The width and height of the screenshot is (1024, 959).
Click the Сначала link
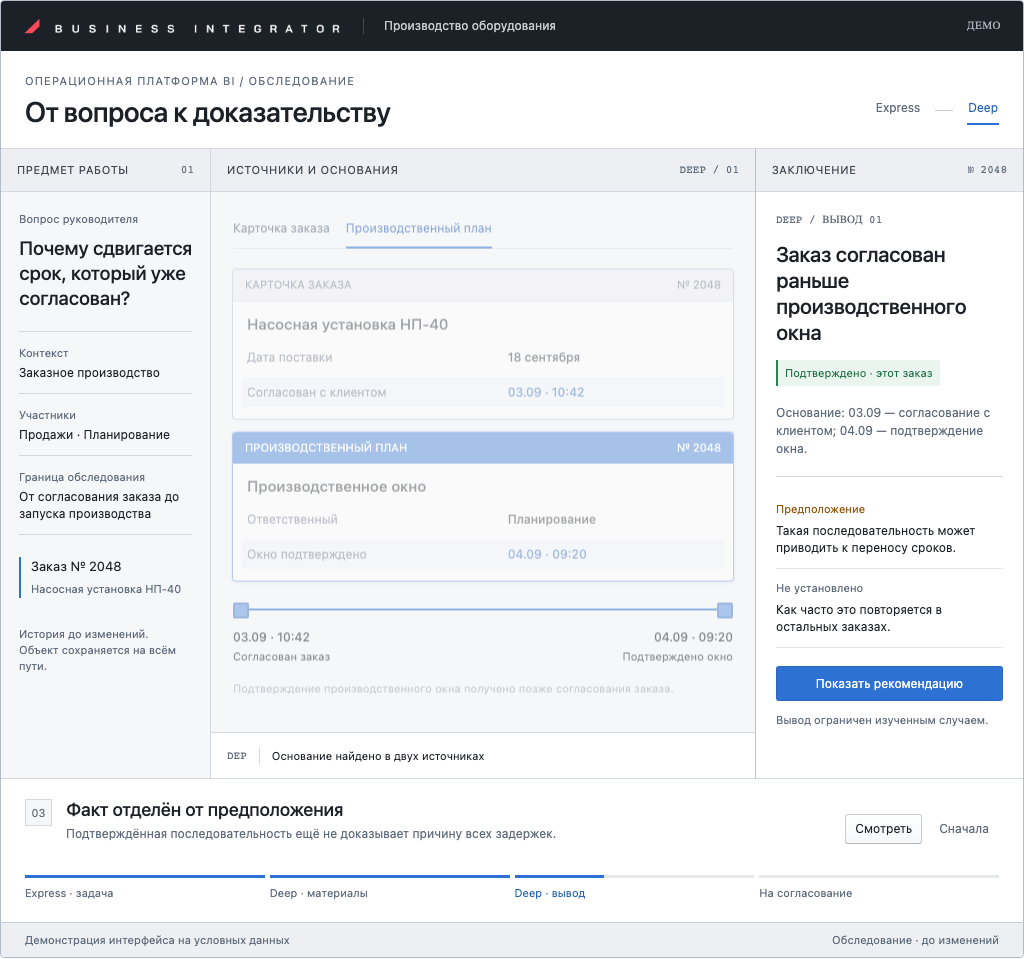[x=963, y=829]
